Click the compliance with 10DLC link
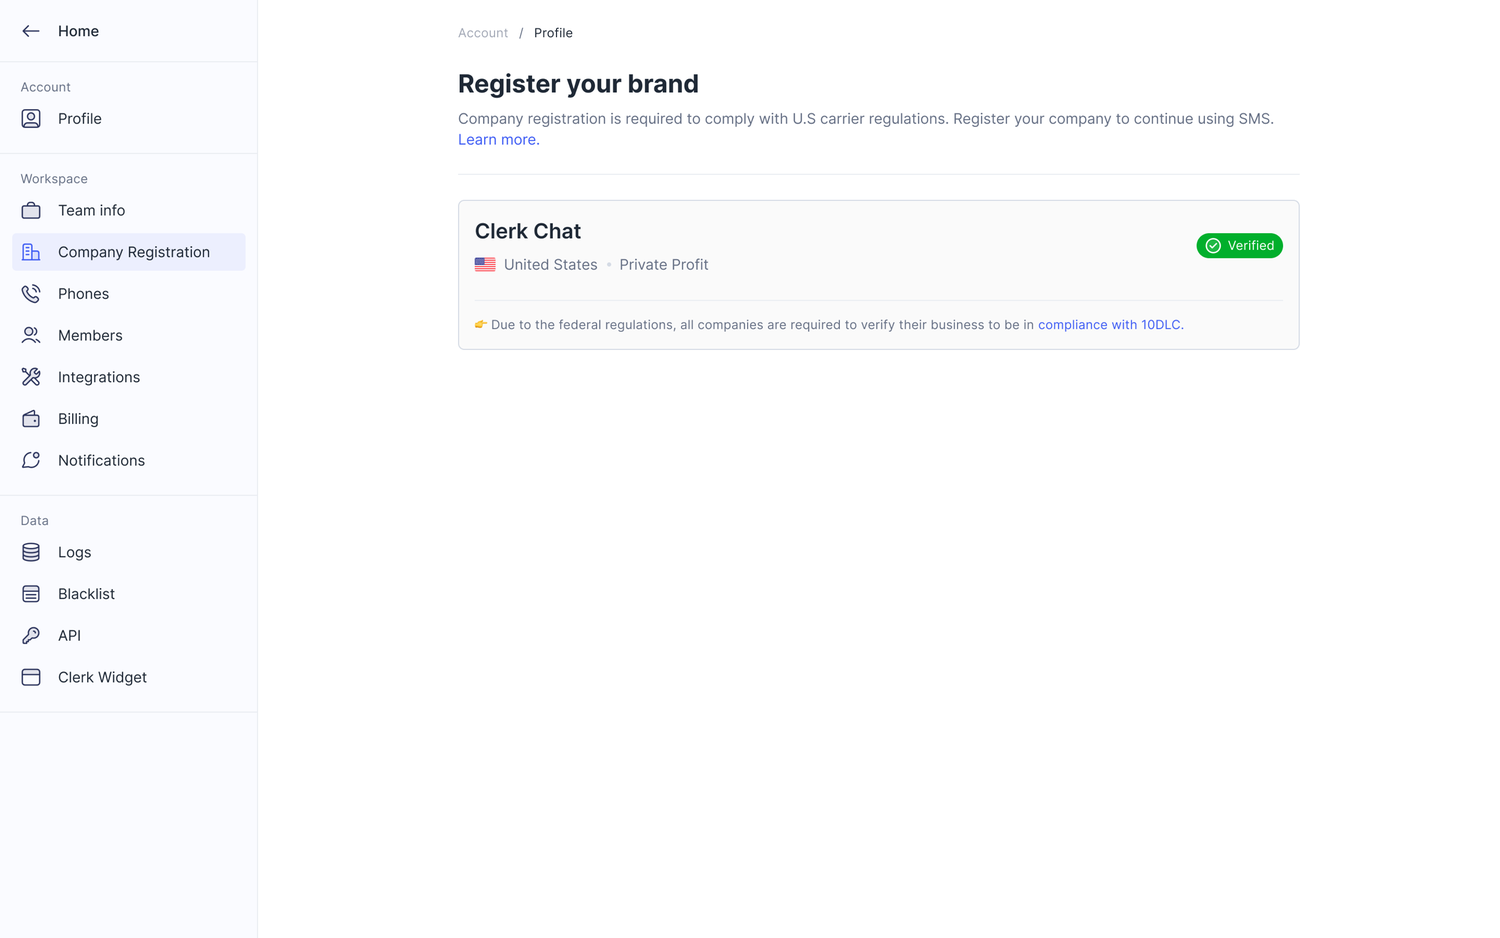 (x=1109, y=324)
